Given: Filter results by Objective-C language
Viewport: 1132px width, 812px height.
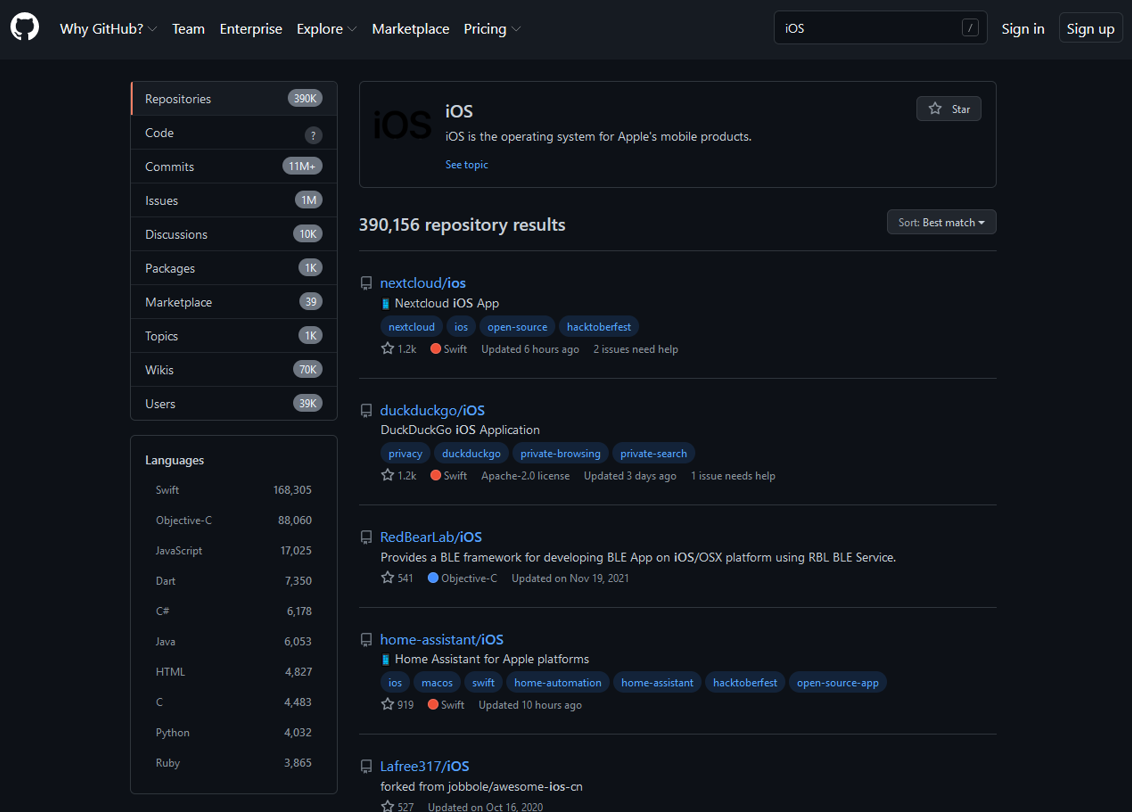Looking at the screenshot, I should 234,520.
